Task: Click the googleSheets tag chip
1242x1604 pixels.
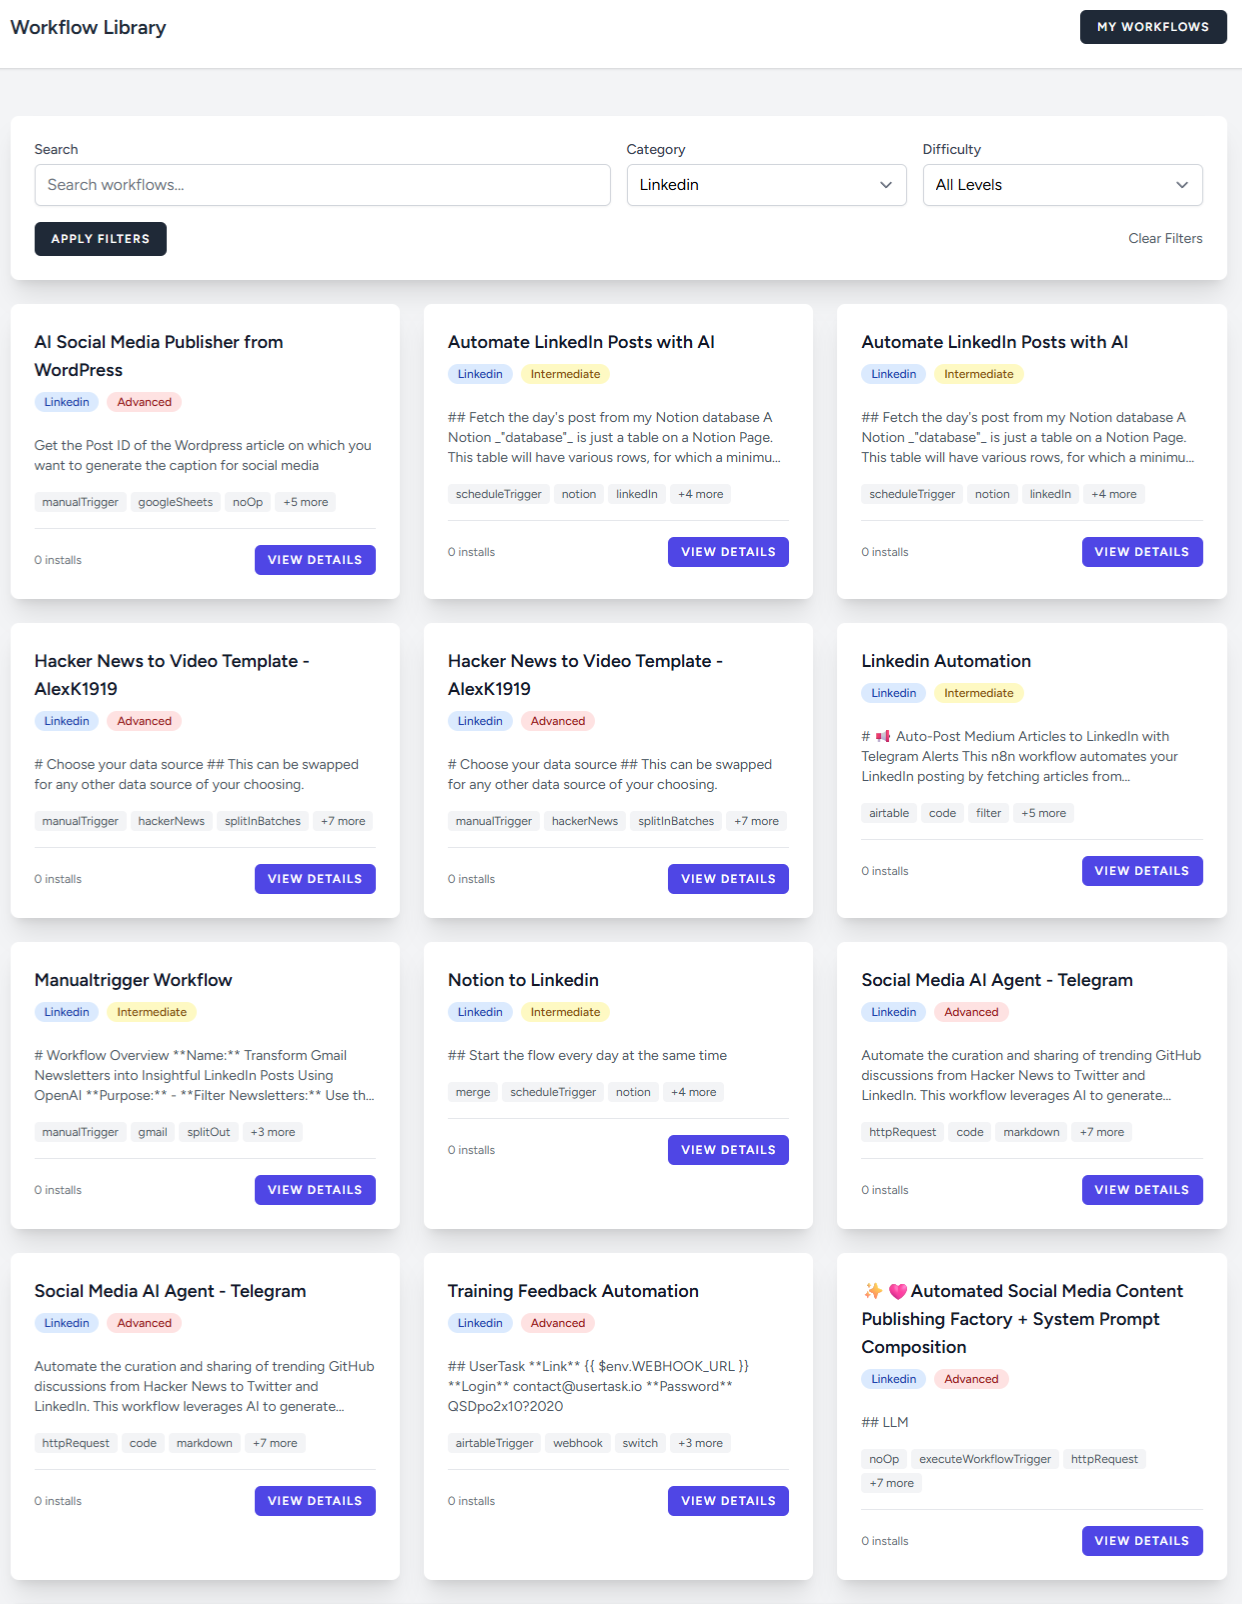Action: (175, 502)
